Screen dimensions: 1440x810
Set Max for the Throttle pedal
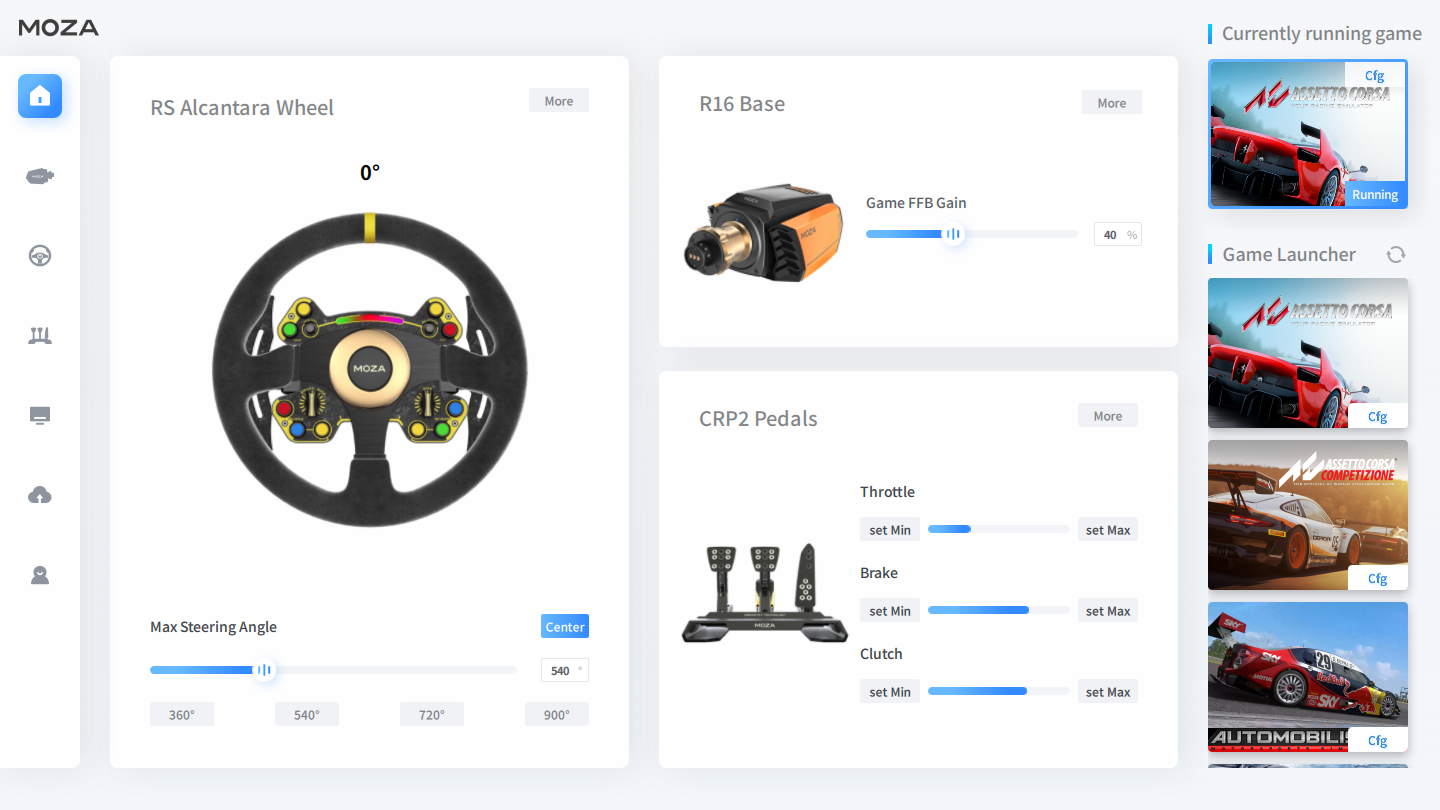coord(1108,530)
